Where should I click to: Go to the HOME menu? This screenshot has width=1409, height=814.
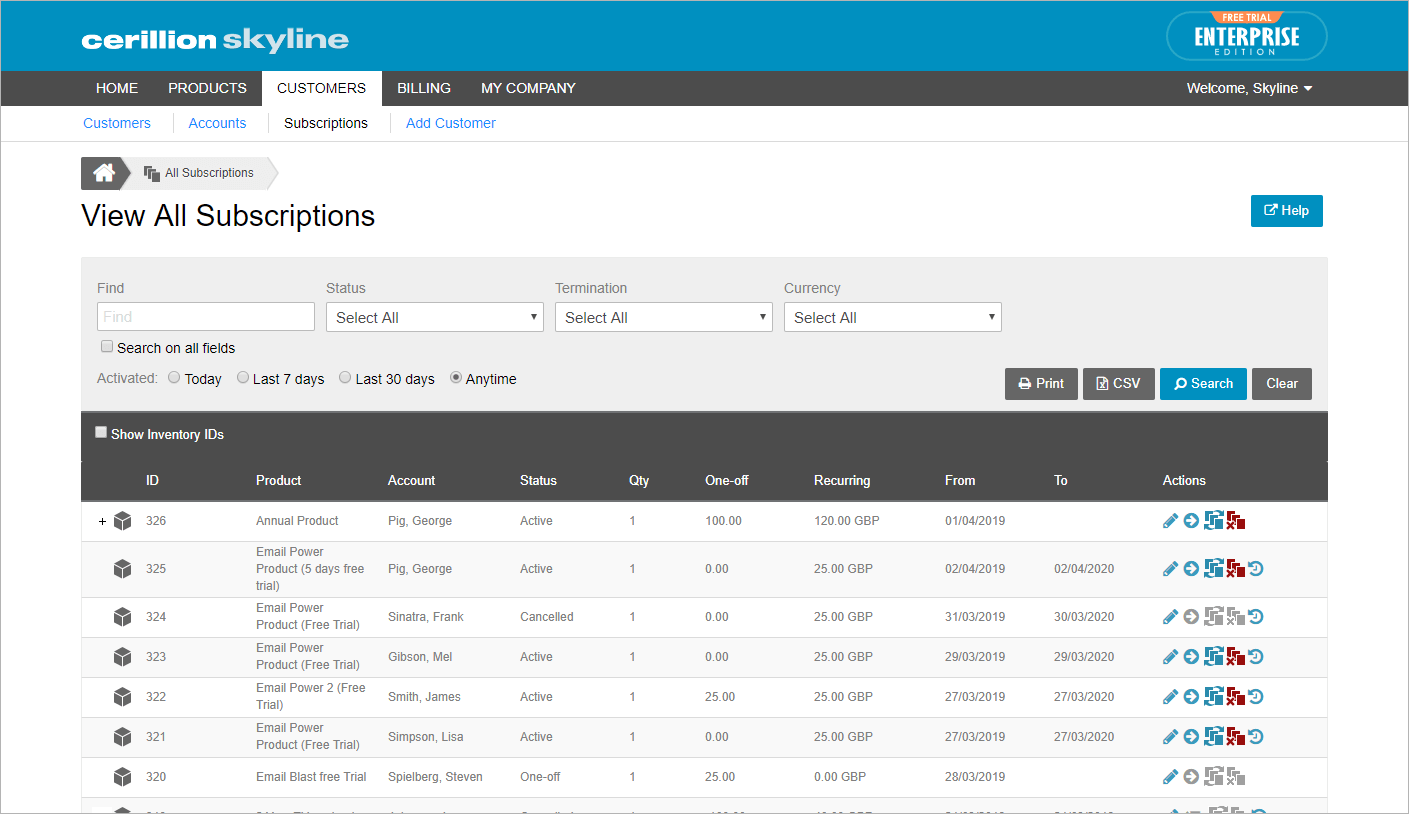pyautogui.click(x=117, y=88)
